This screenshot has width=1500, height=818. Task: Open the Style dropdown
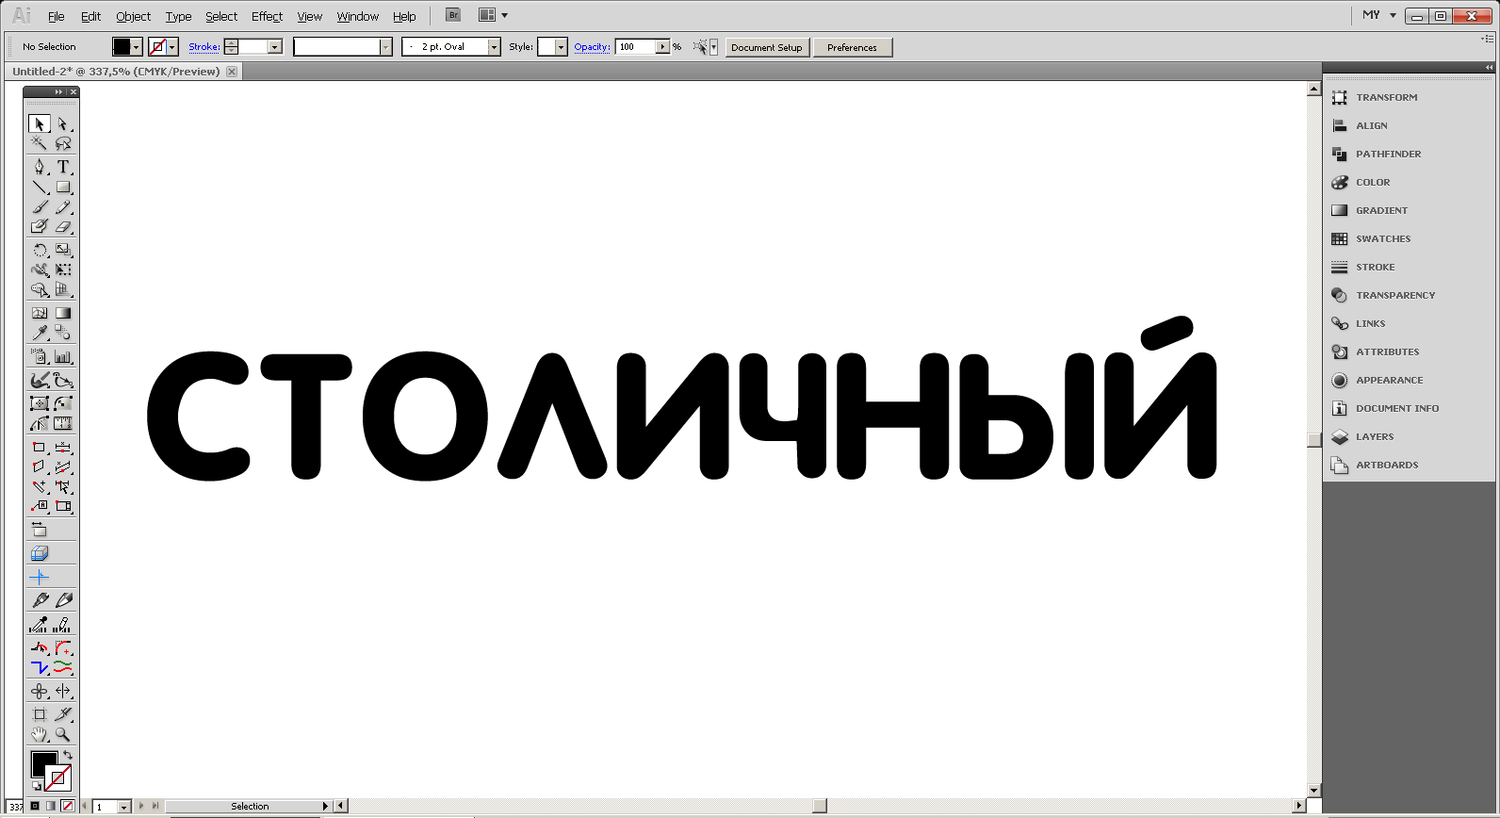tap(561, 47)
